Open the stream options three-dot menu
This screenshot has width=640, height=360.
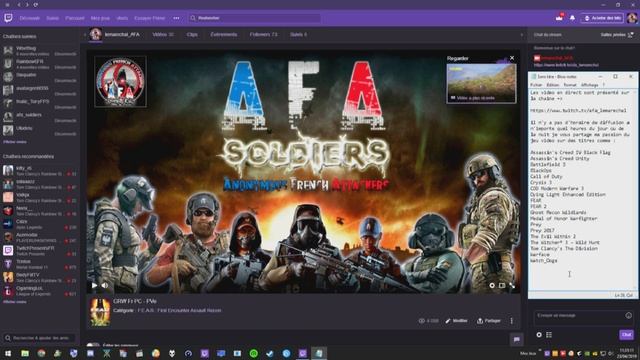(511, 321)
